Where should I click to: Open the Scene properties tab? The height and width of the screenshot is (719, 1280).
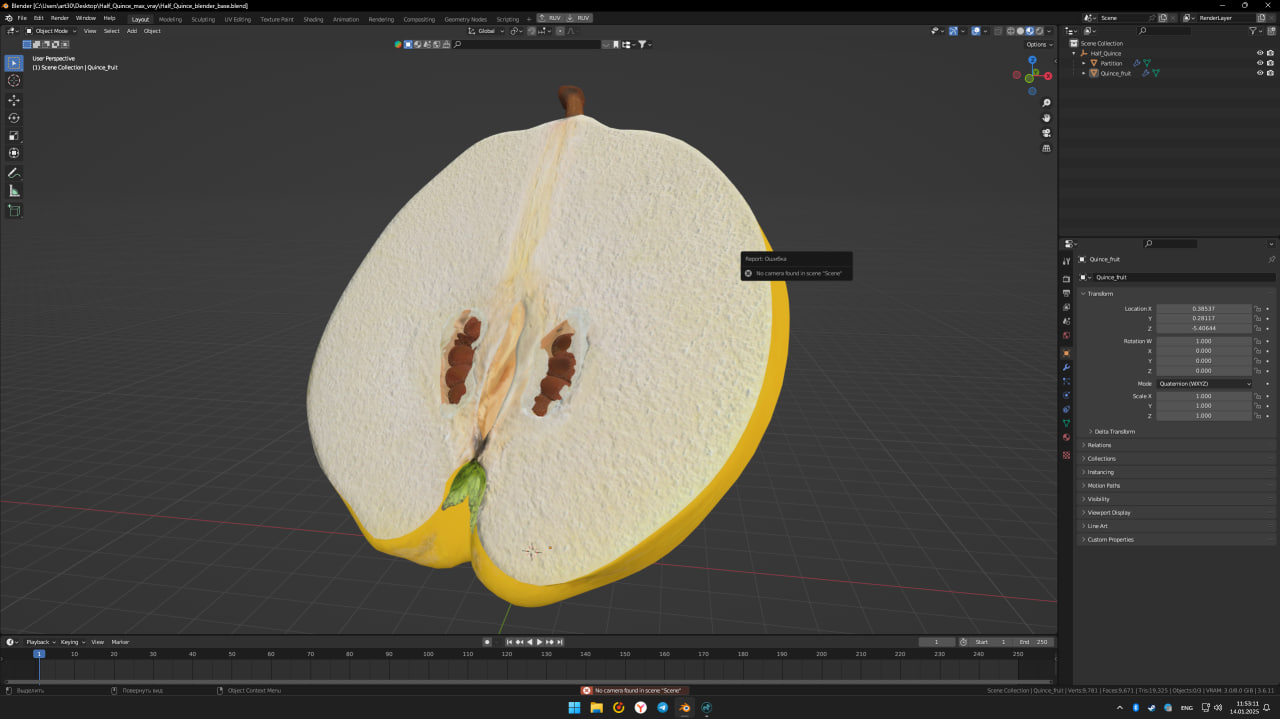point(1066,321)
